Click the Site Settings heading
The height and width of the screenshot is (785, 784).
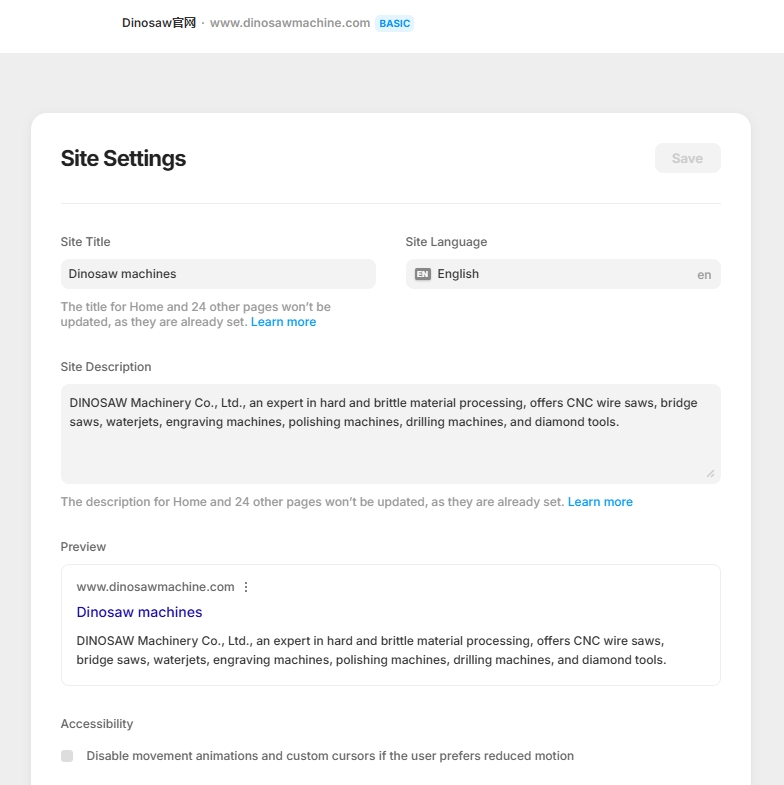tap(123, 158)
